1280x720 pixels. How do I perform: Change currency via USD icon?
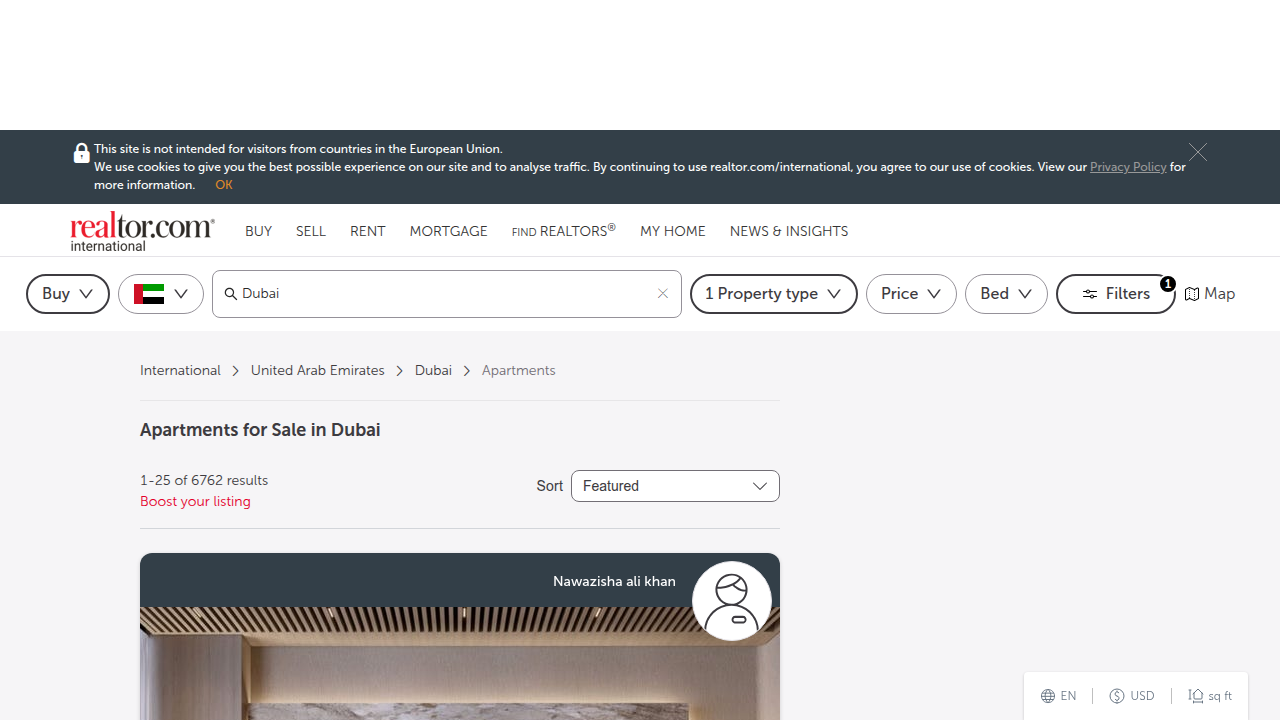(1132, 696)
